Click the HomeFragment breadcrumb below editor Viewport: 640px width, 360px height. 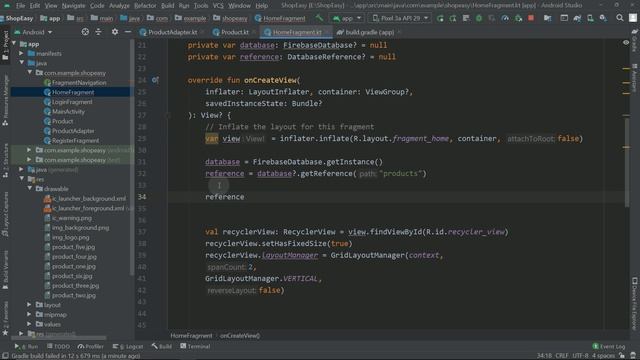coord(191,336)
